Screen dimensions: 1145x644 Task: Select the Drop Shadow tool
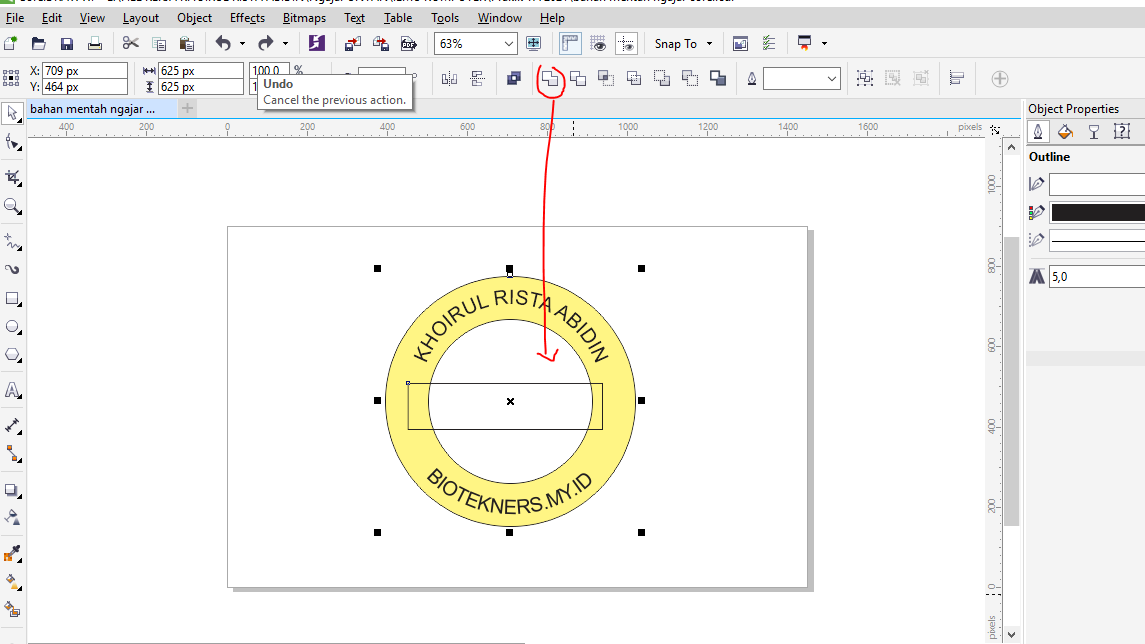[12, 490]
